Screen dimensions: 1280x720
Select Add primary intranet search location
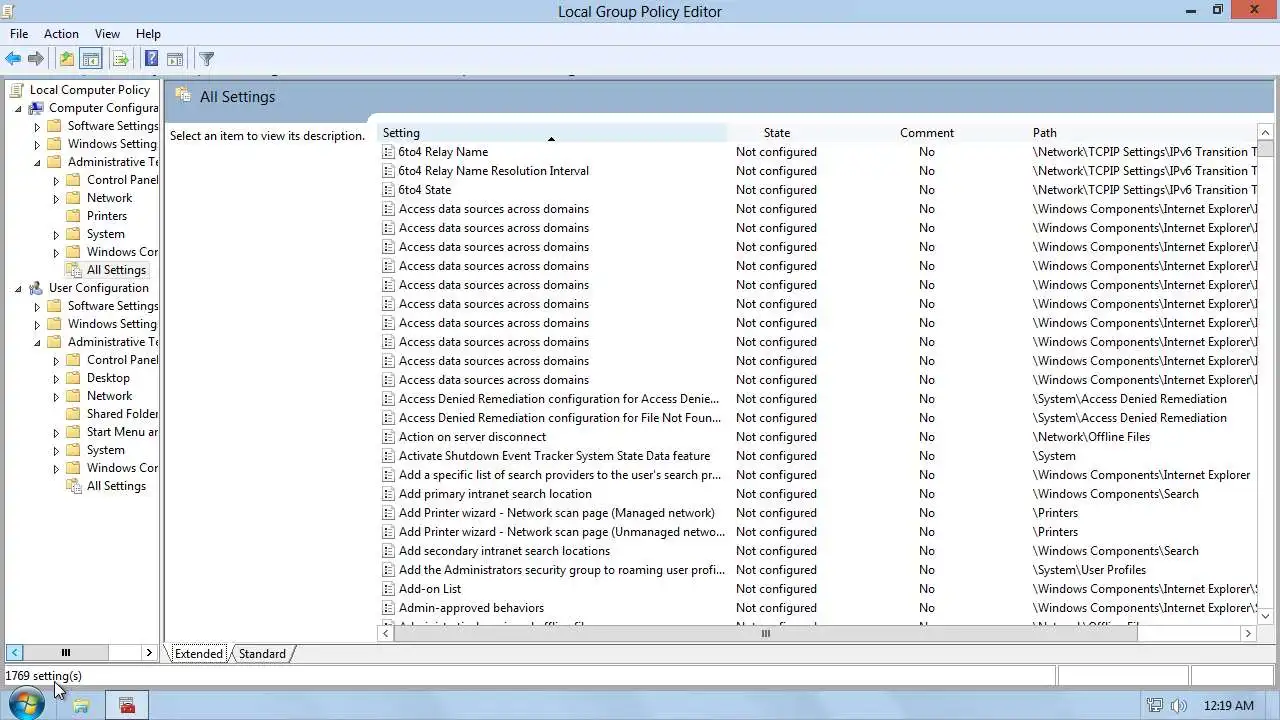tap(495, 494)
